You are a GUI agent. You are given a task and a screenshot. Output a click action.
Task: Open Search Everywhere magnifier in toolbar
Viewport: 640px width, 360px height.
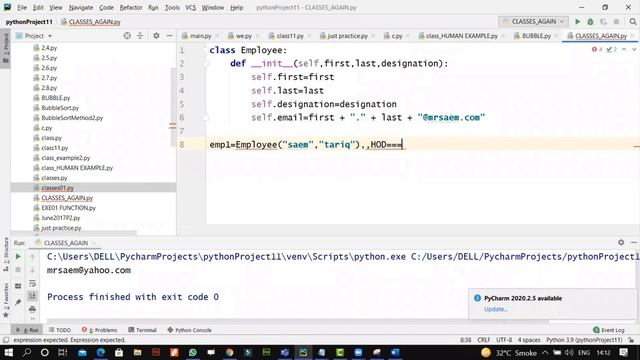(x=633, y=22)
